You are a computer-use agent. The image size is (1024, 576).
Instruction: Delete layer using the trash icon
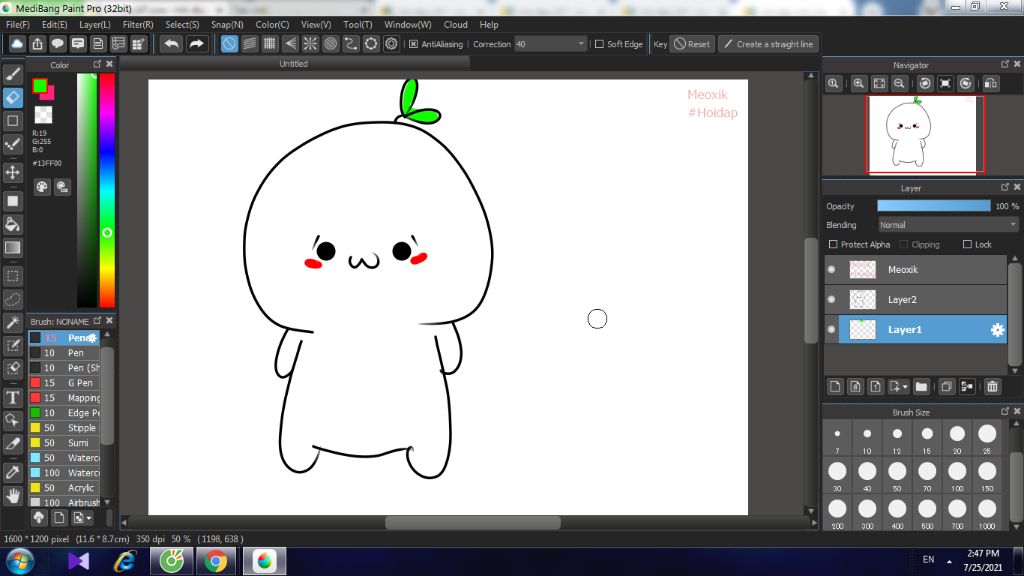(992, 386)
